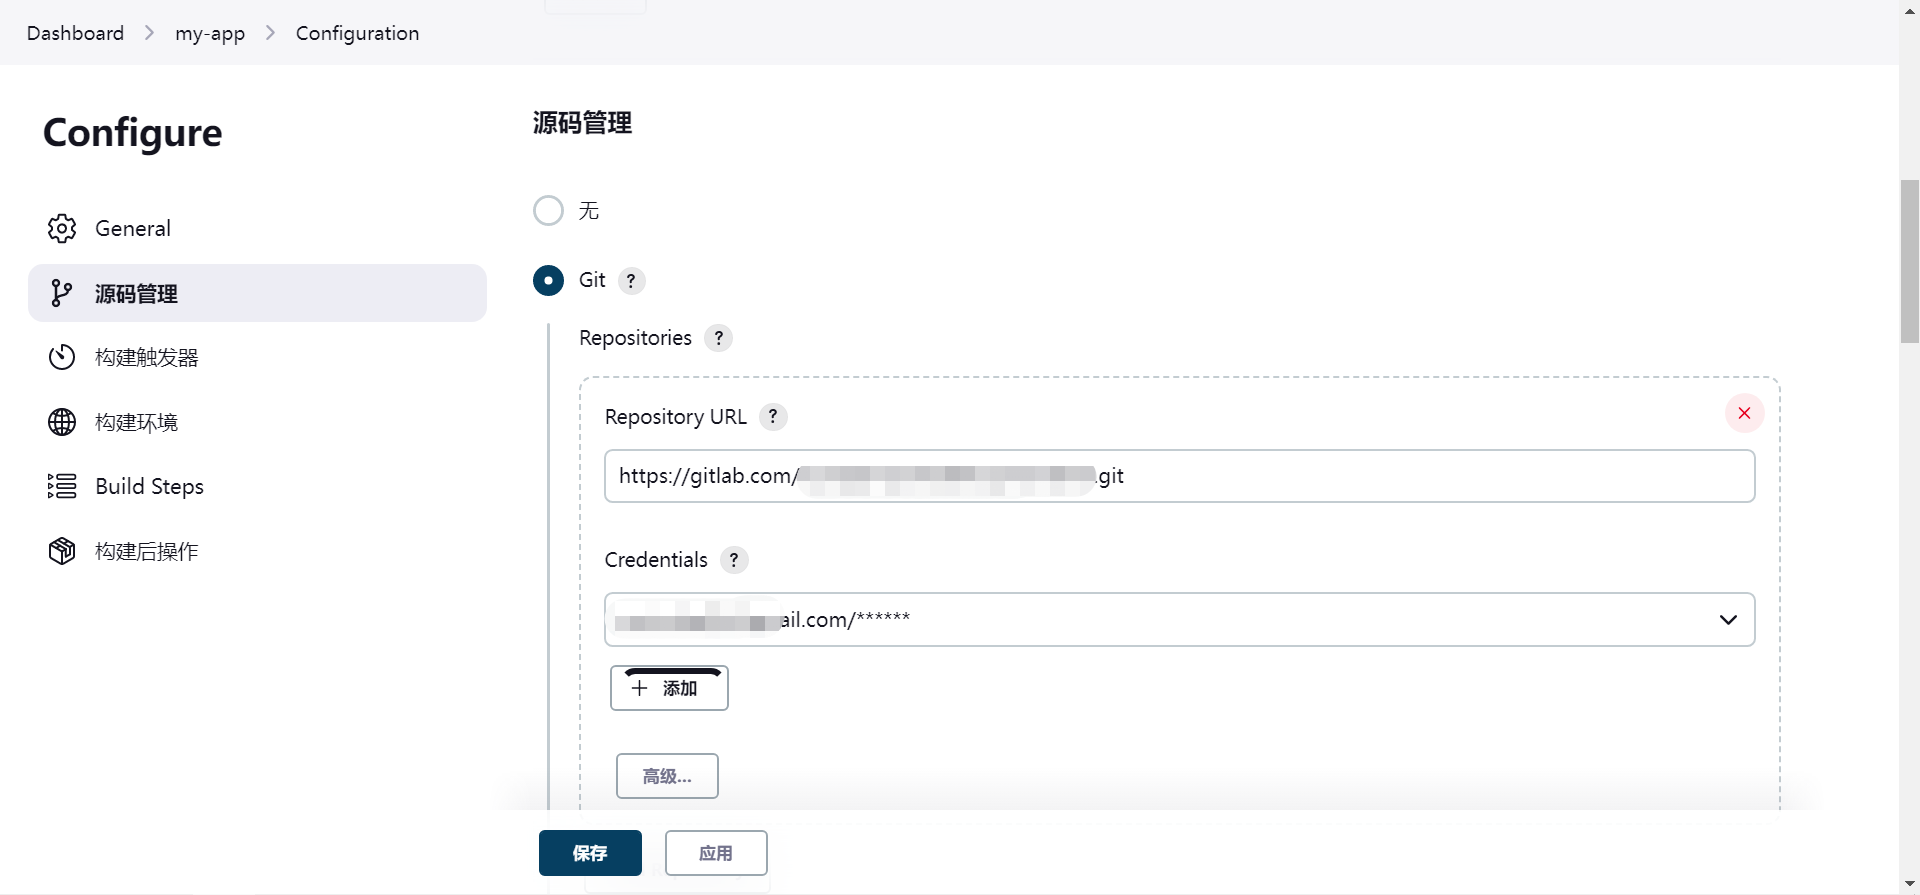Click into the Repository URL text field
The image size is (1920, 895).
click(1400, 476)
